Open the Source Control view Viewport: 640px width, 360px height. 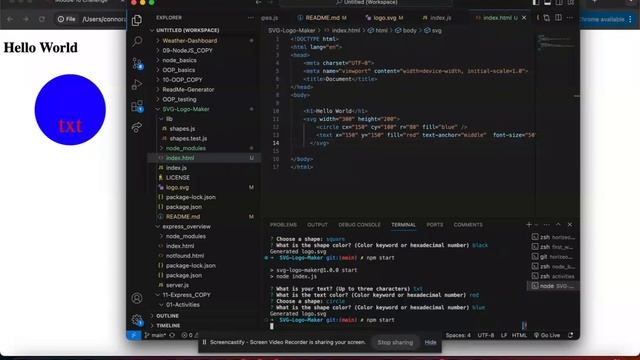pos(137,63)
